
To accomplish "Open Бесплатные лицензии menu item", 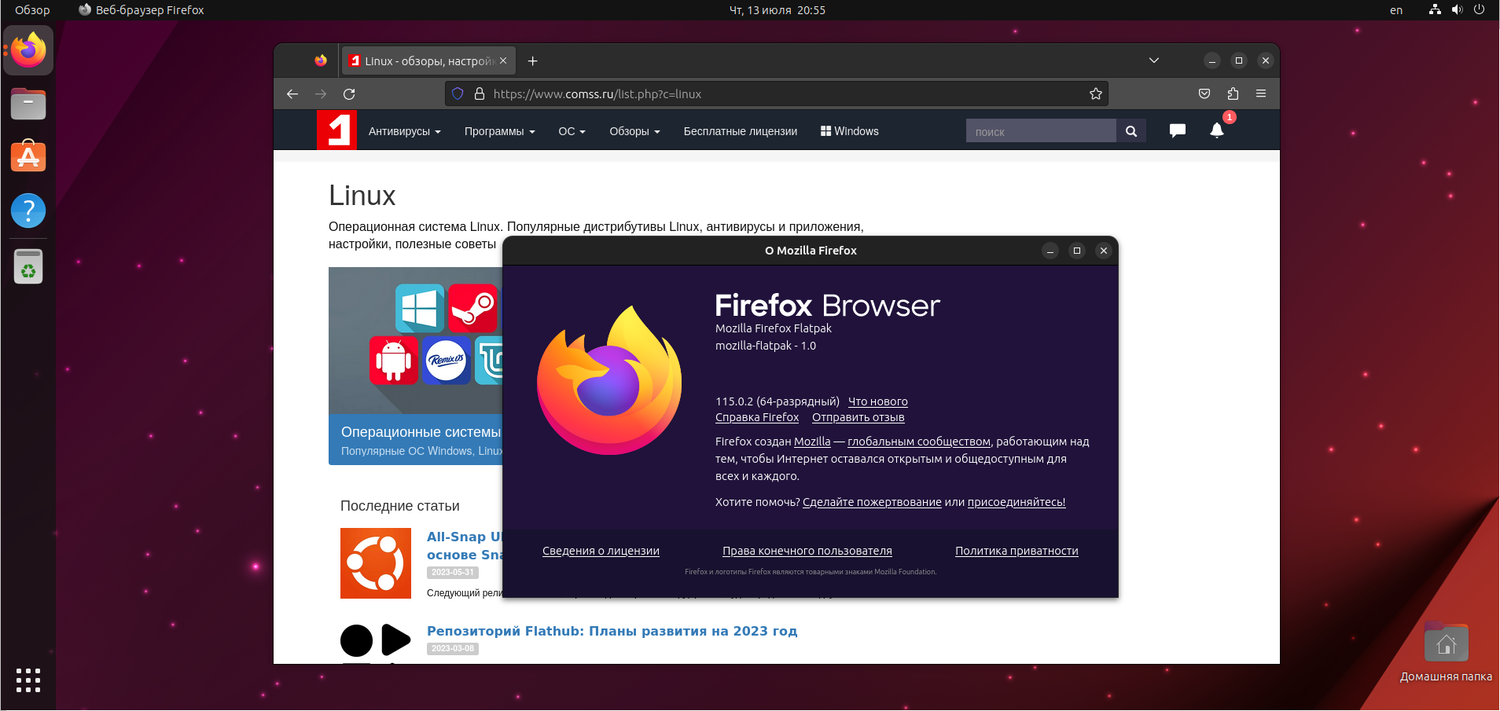I will coord(740,131).
